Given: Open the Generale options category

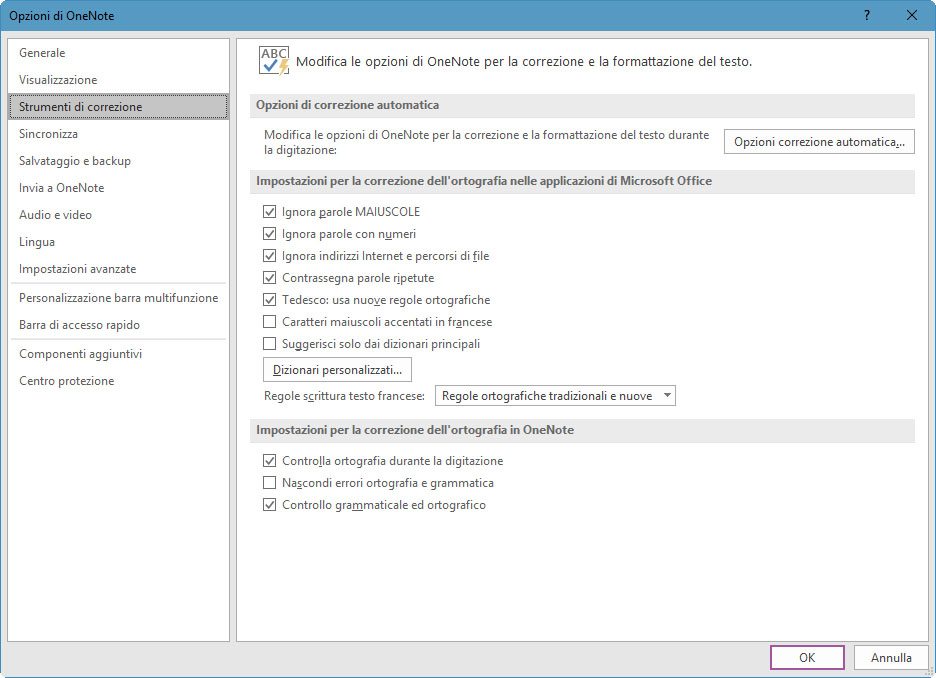Looking at the screenshot, I should (42, 53).
